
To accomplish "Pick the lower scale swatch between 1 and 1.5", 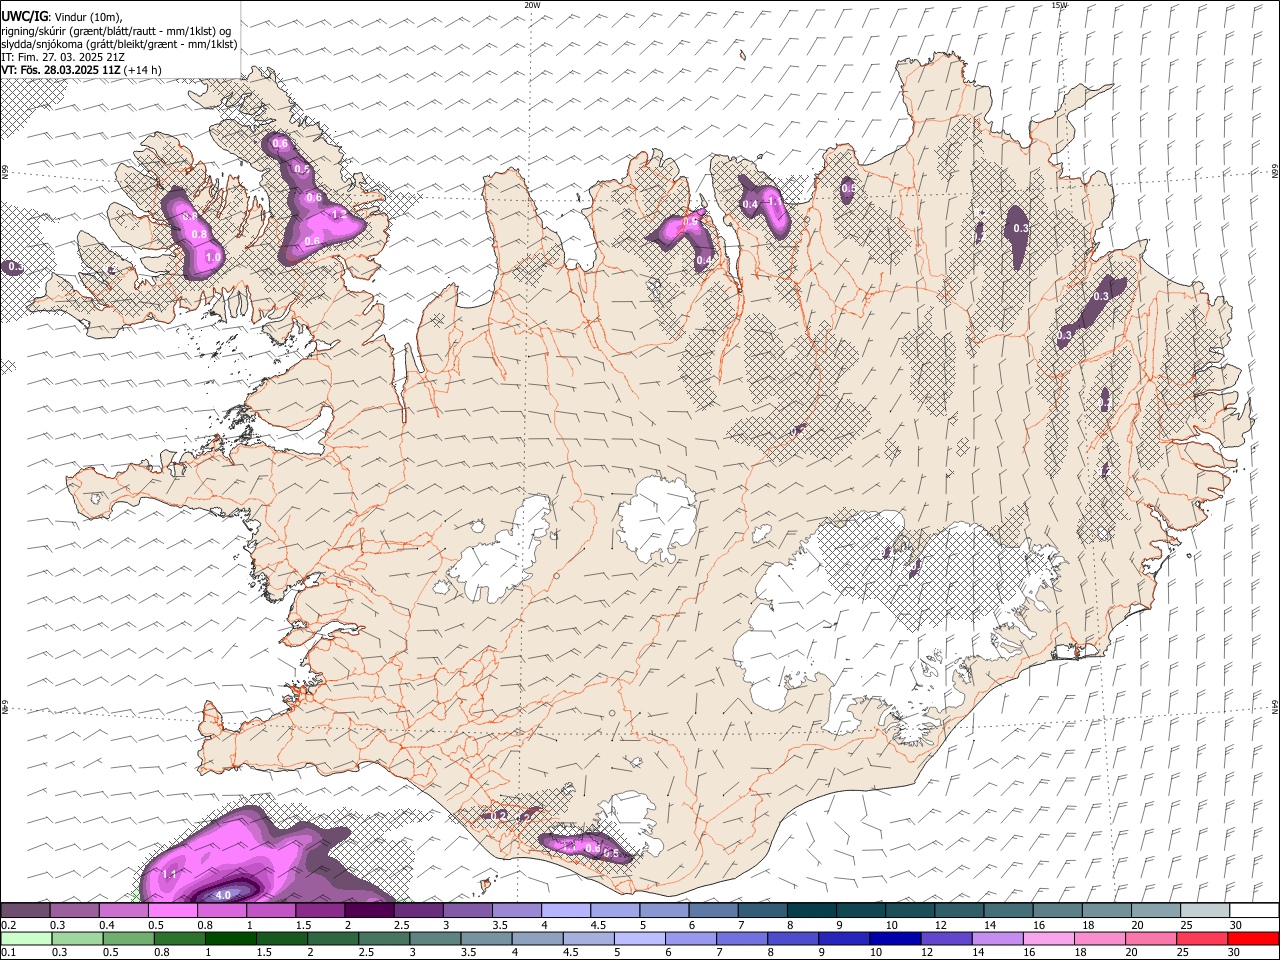I will point(229,938).
